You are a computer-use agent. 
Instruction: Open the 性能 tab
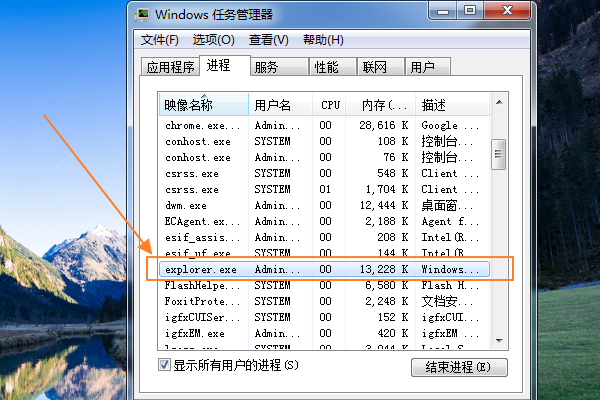click(333, 67)
